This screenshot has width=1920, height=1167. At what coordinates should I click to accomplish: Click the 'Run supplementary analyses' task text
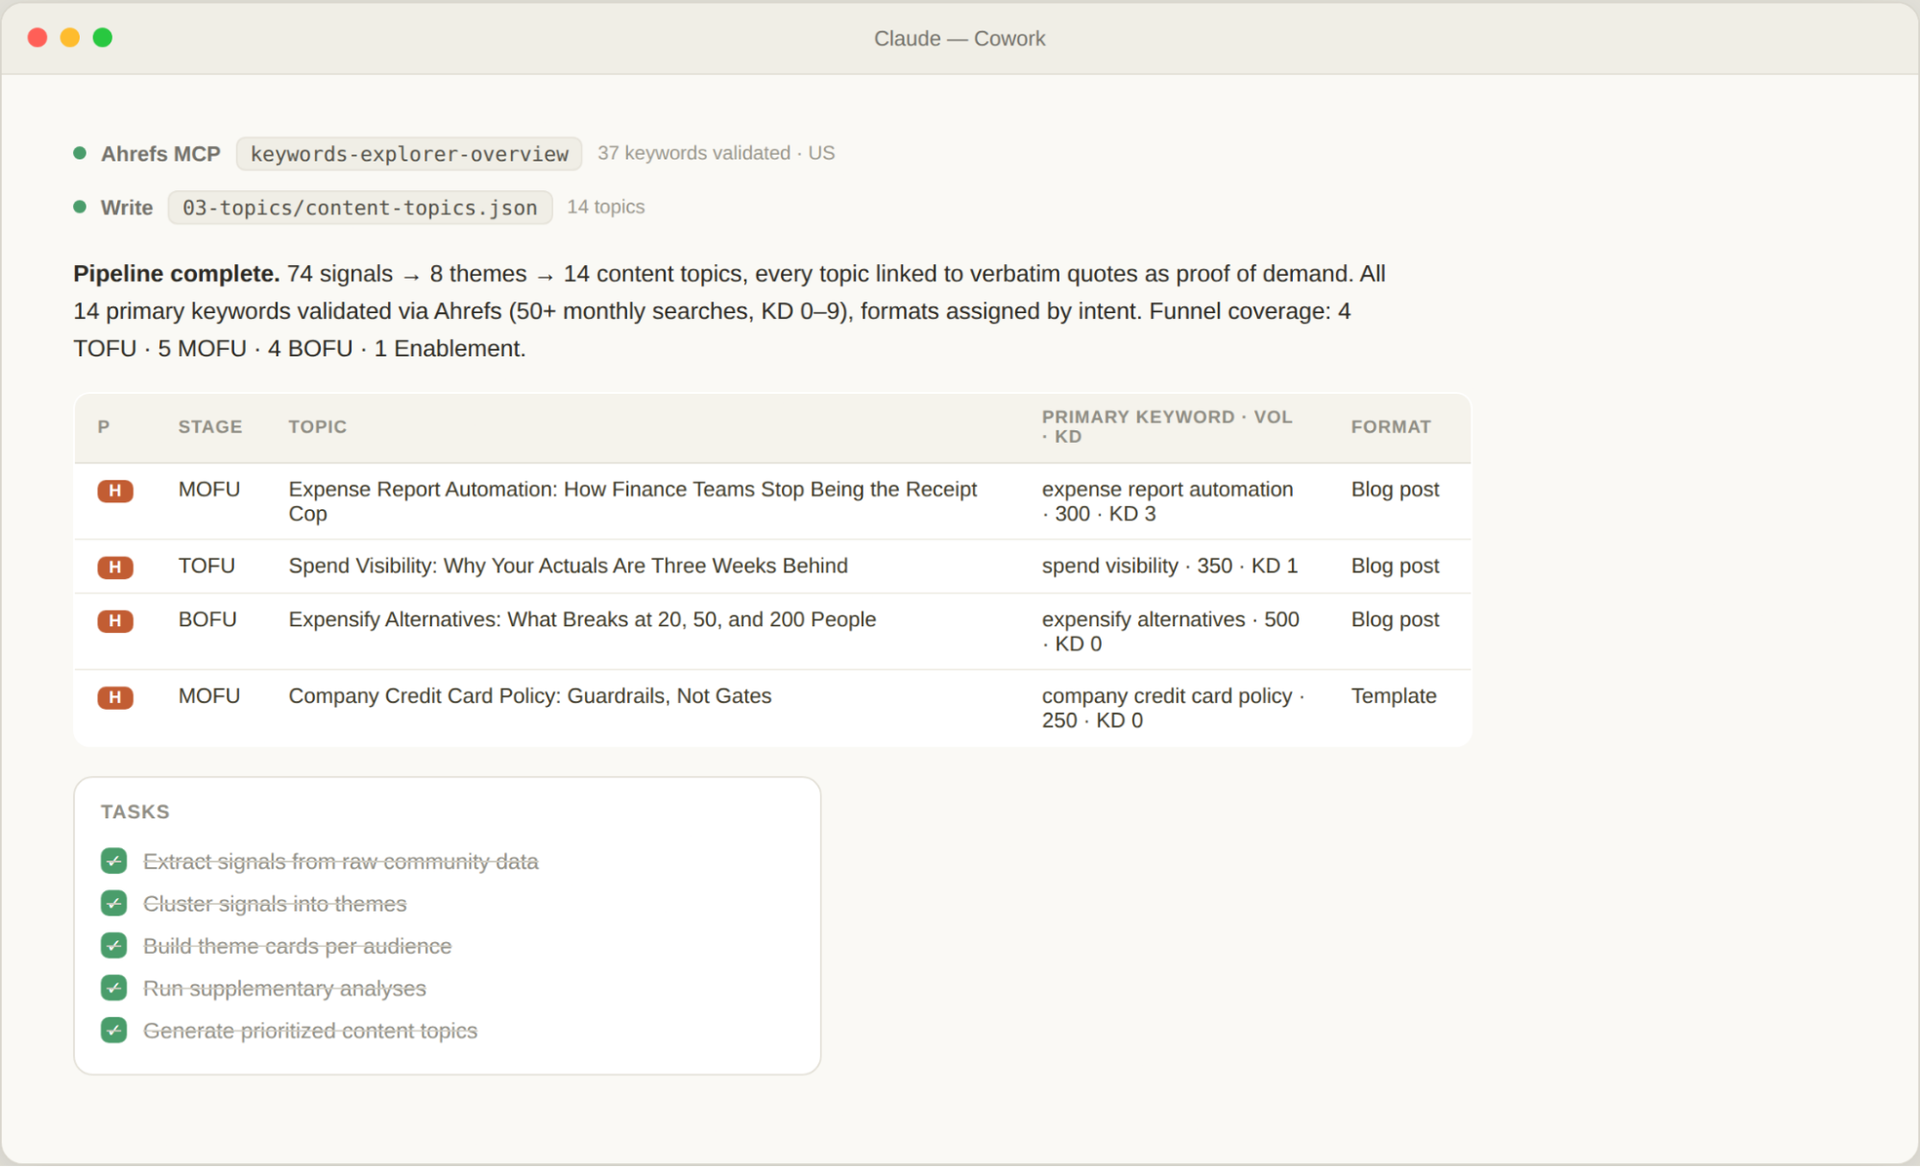pos(285,989)
